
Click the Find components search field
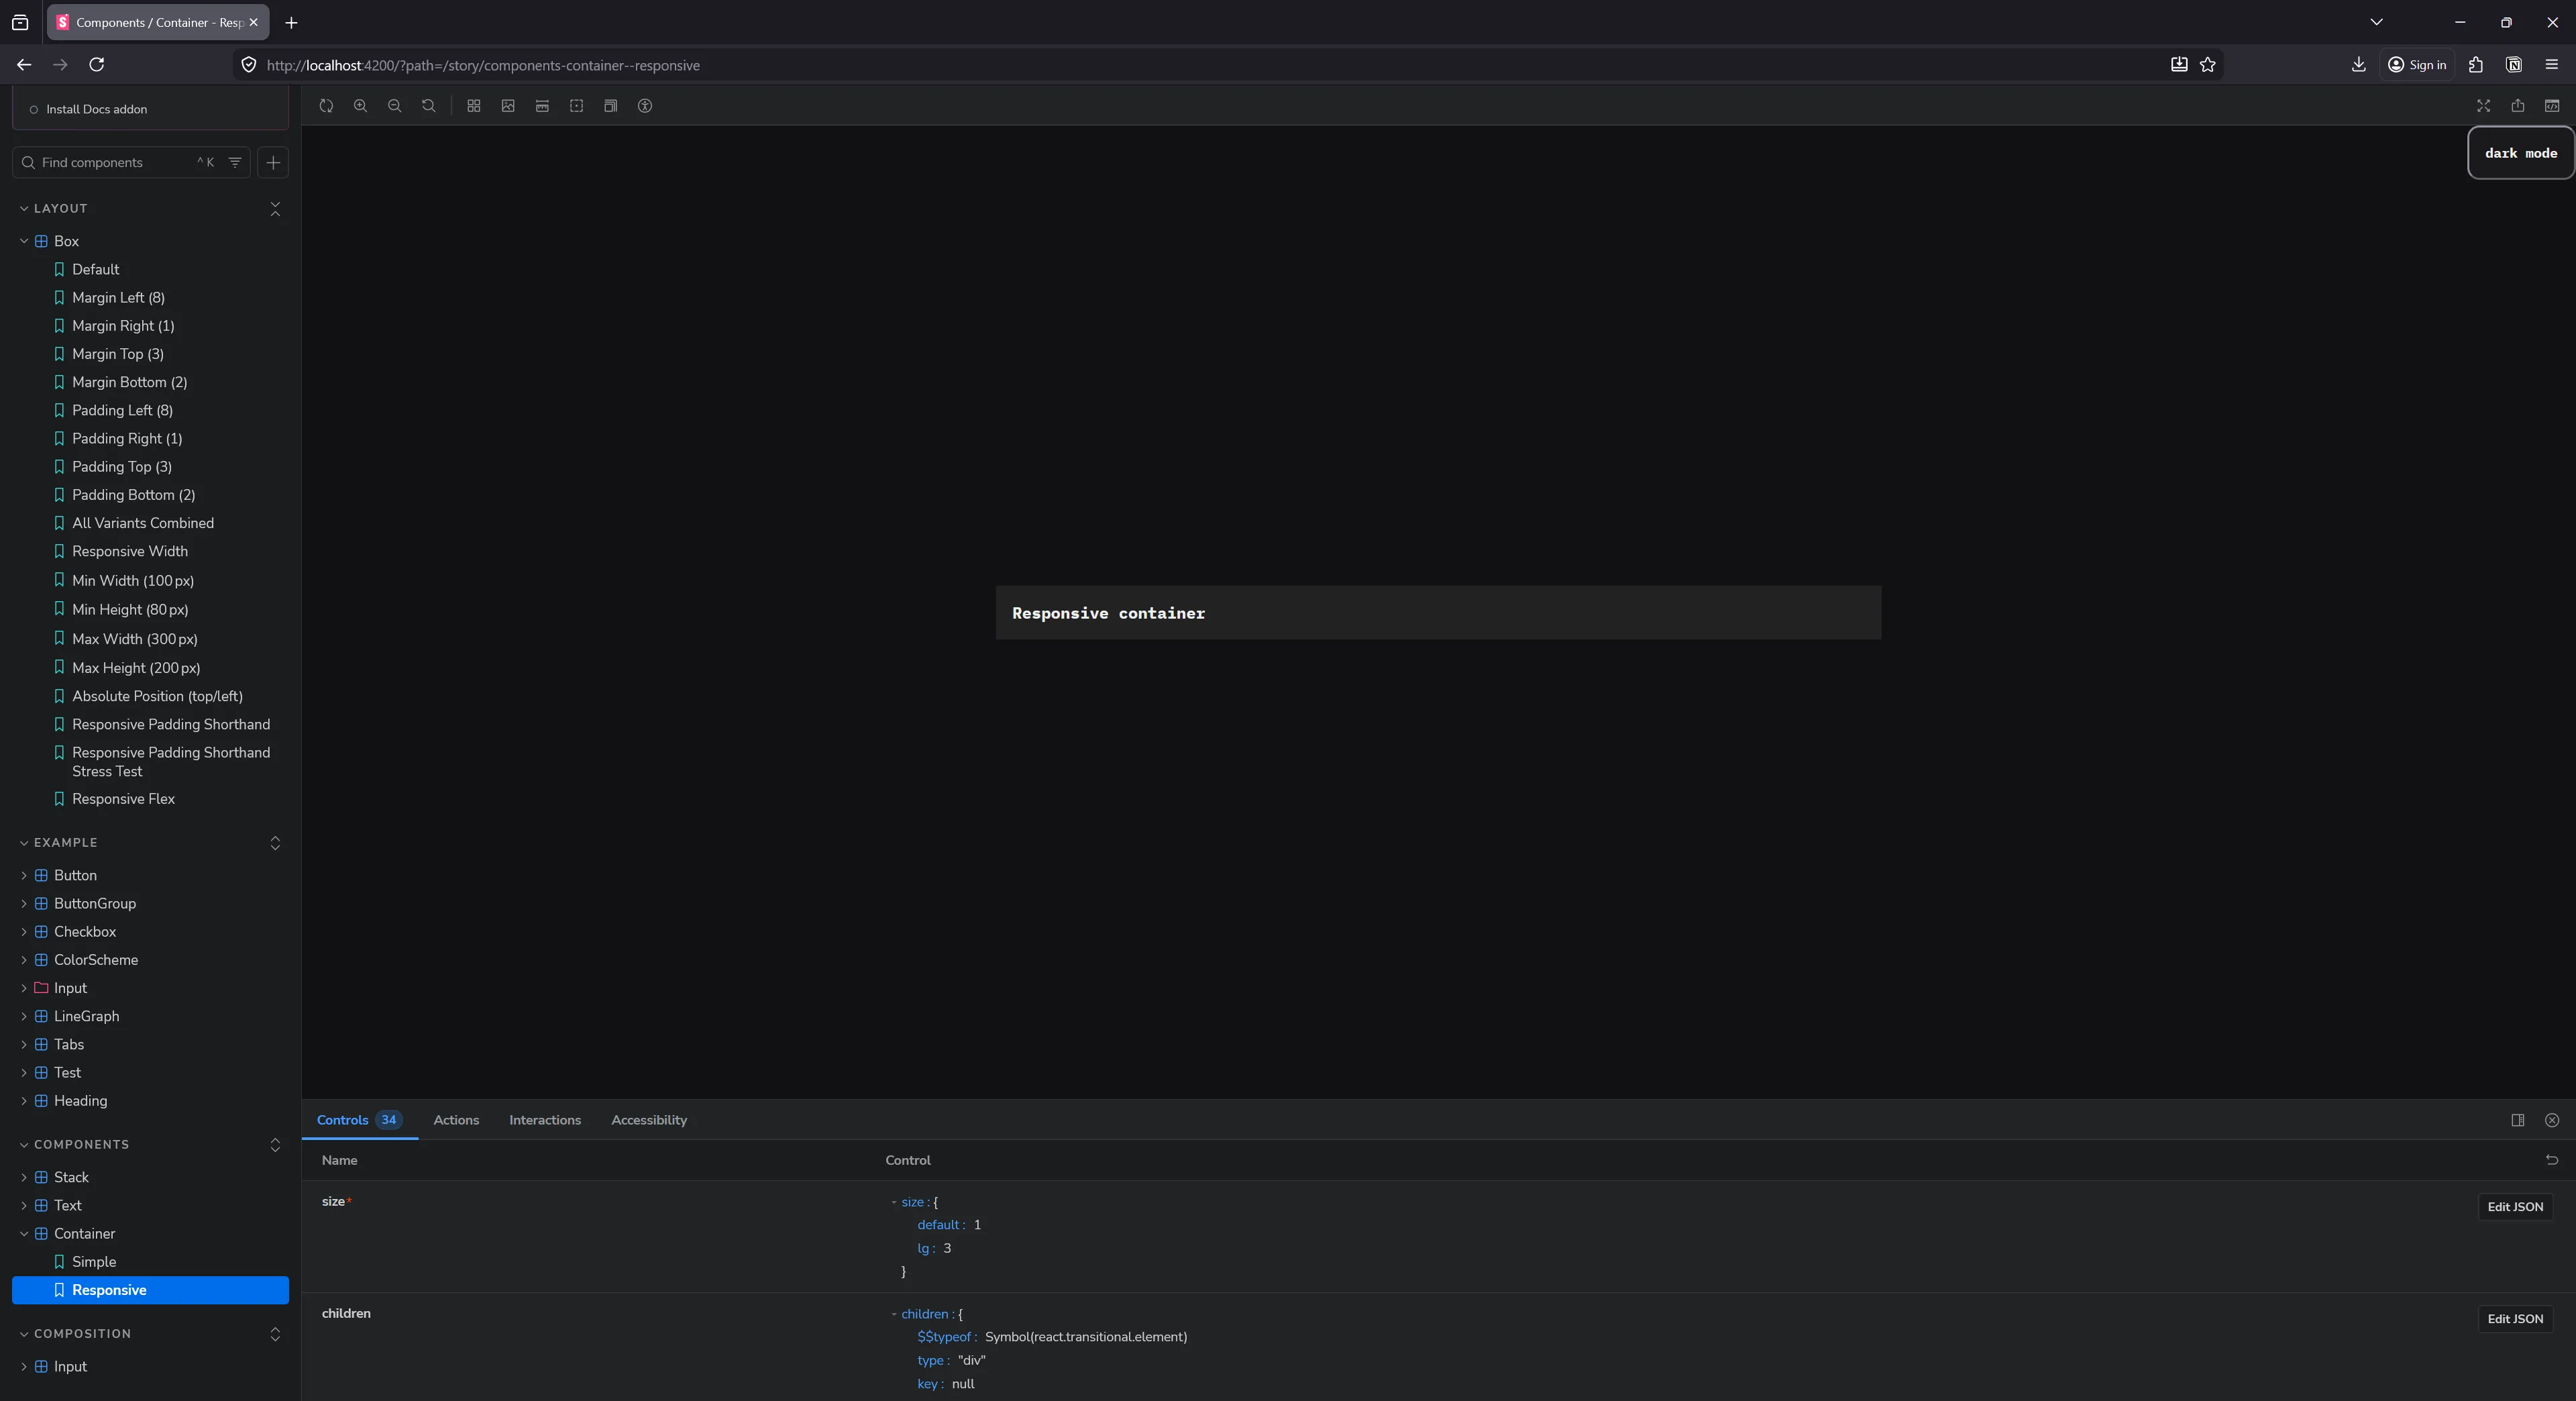point(110,162)
